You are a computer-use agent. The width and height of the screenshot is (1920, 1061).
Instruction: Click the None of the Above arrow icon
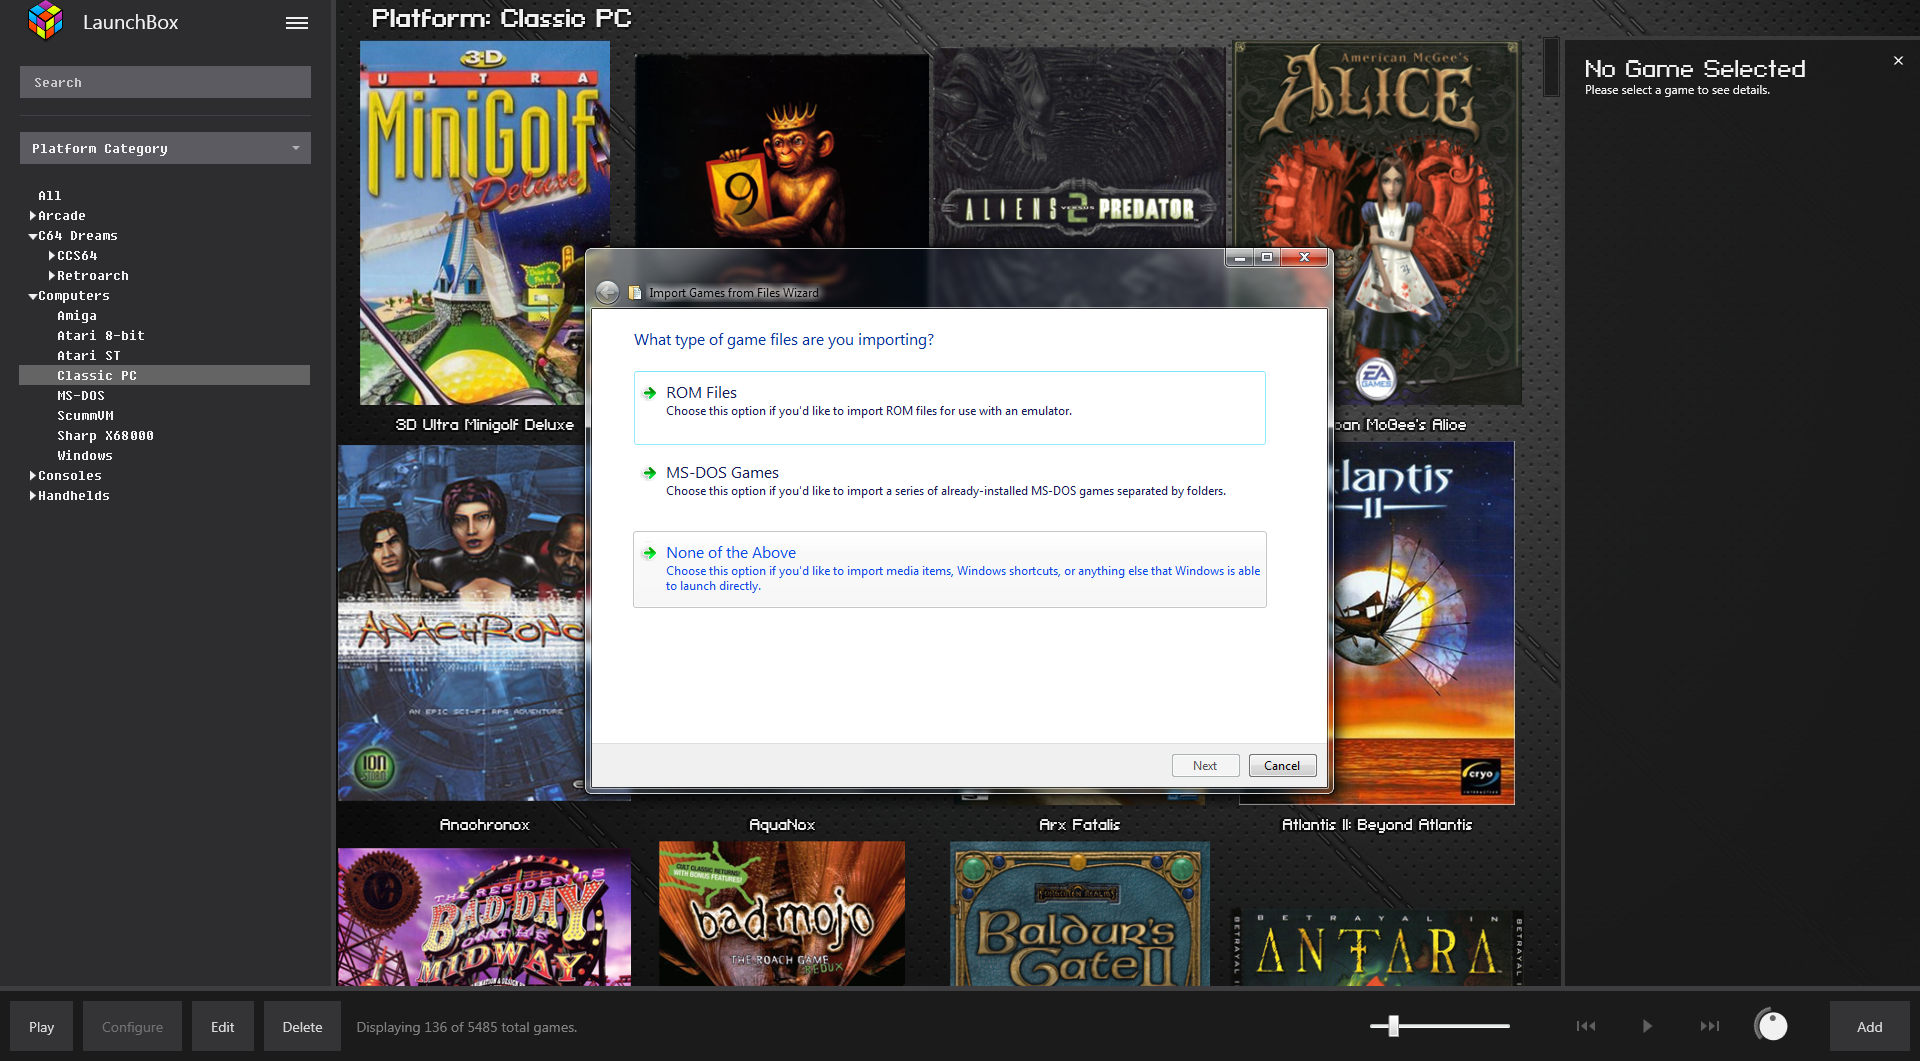(x=650, y=553)
